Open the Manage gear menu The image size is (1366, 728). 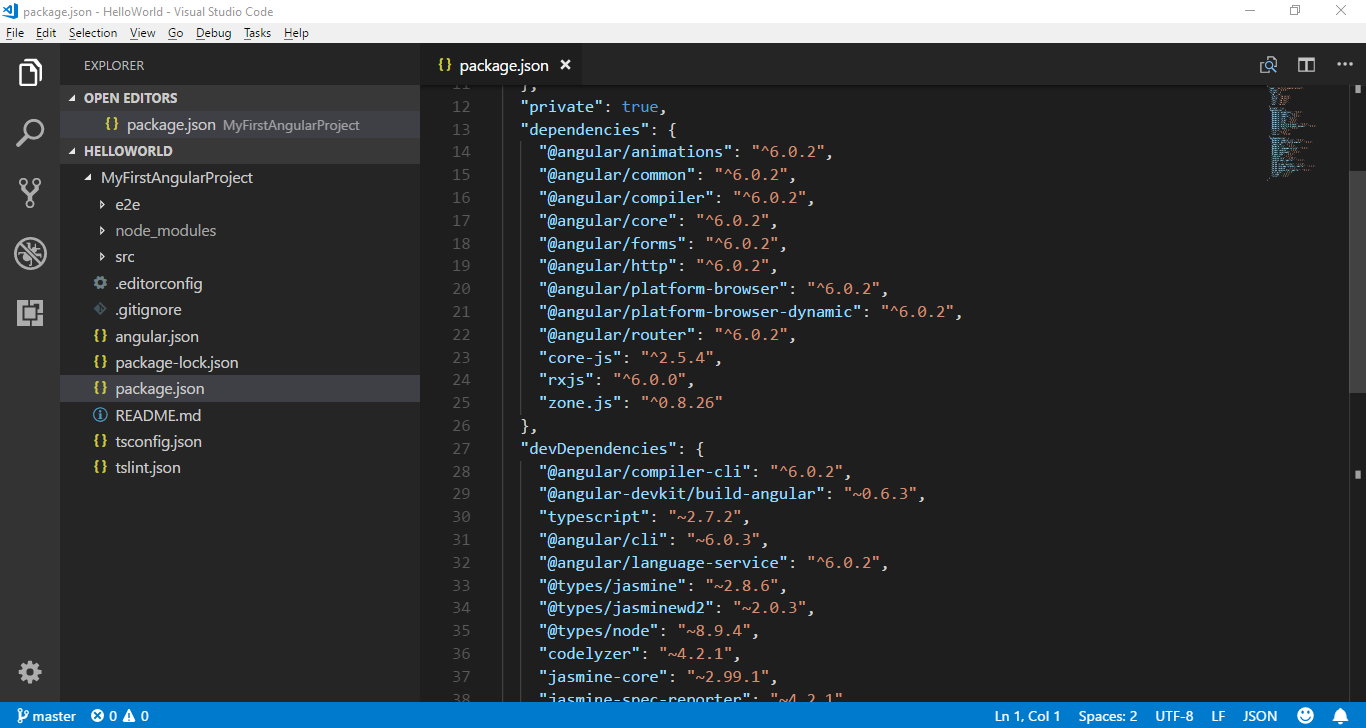(30, 672)
